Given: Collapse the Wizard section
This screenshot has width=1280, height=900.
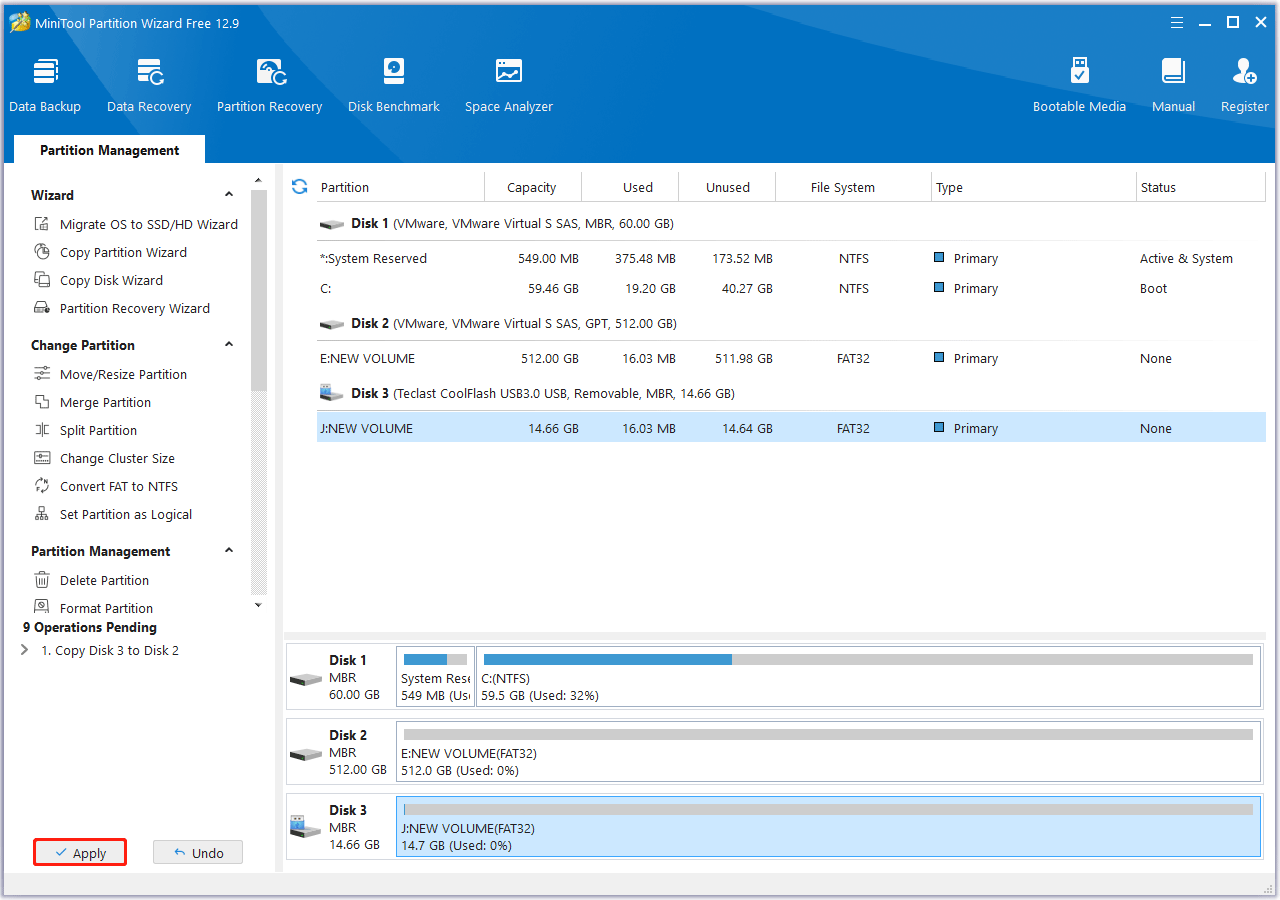Looking at the screenshot, I should point(229,195).
